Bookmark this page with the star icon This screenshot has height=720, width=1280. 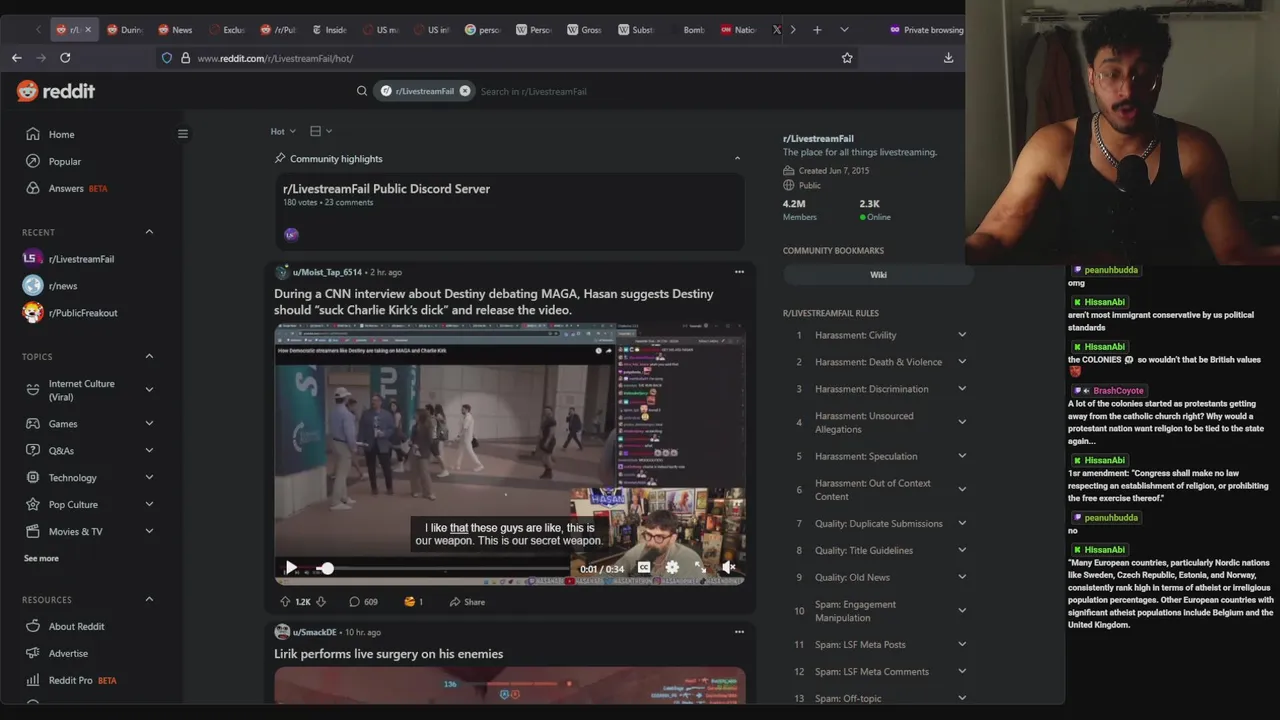pyautogui.click(x=847, y=58)
